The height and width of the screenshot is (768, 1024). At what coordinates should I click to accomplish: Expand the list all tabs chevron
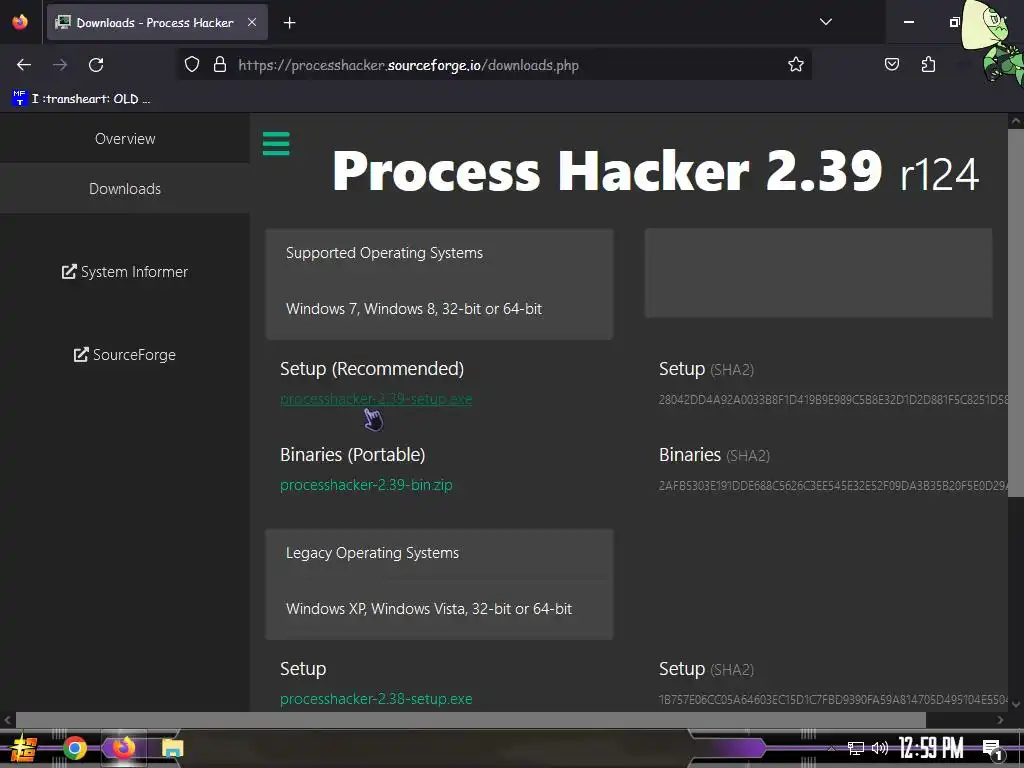tap(825, 22)
